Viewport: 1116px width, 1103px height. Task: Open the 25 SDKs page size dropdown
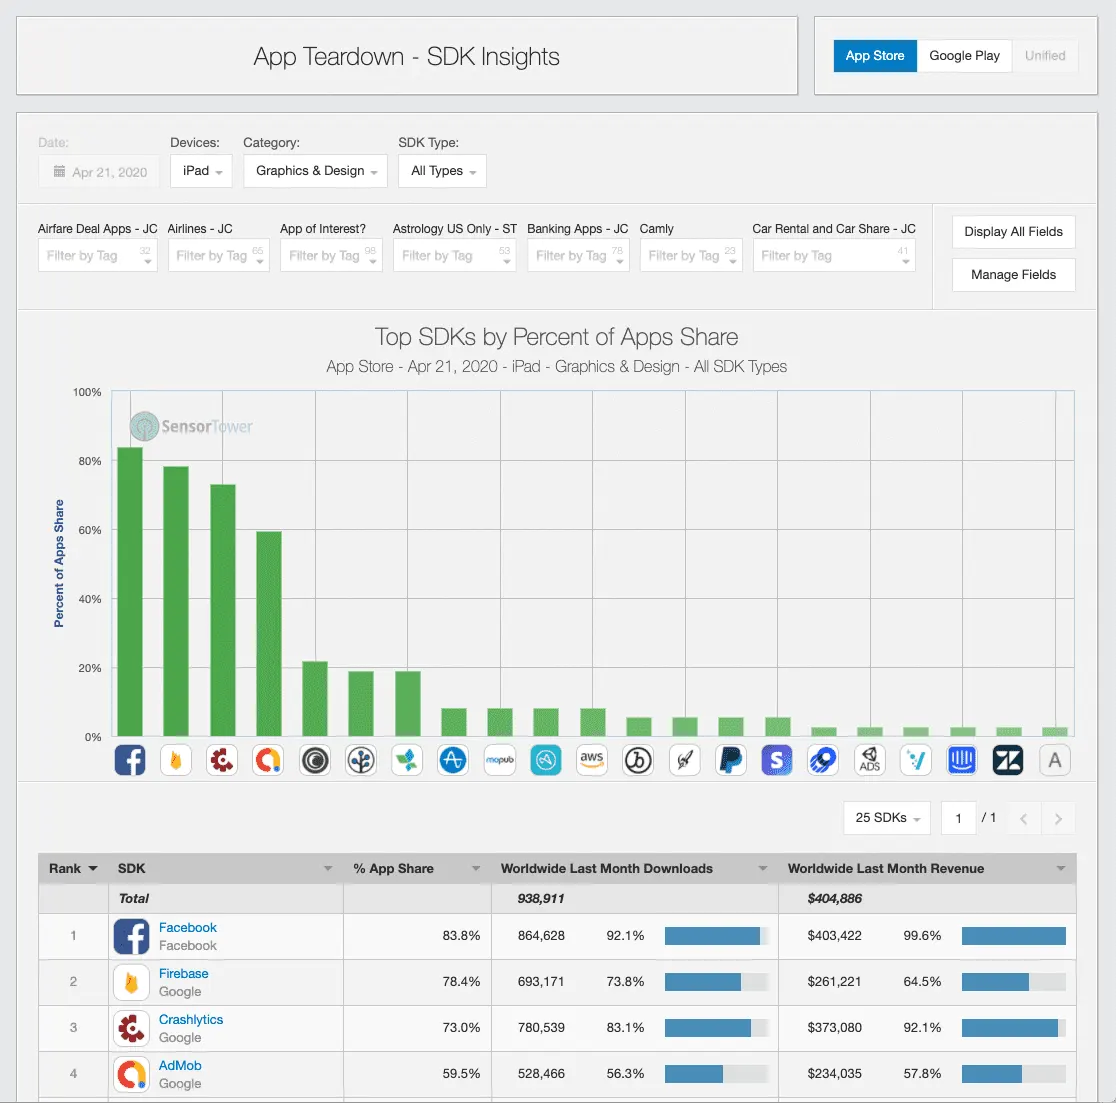coord(887,818)
